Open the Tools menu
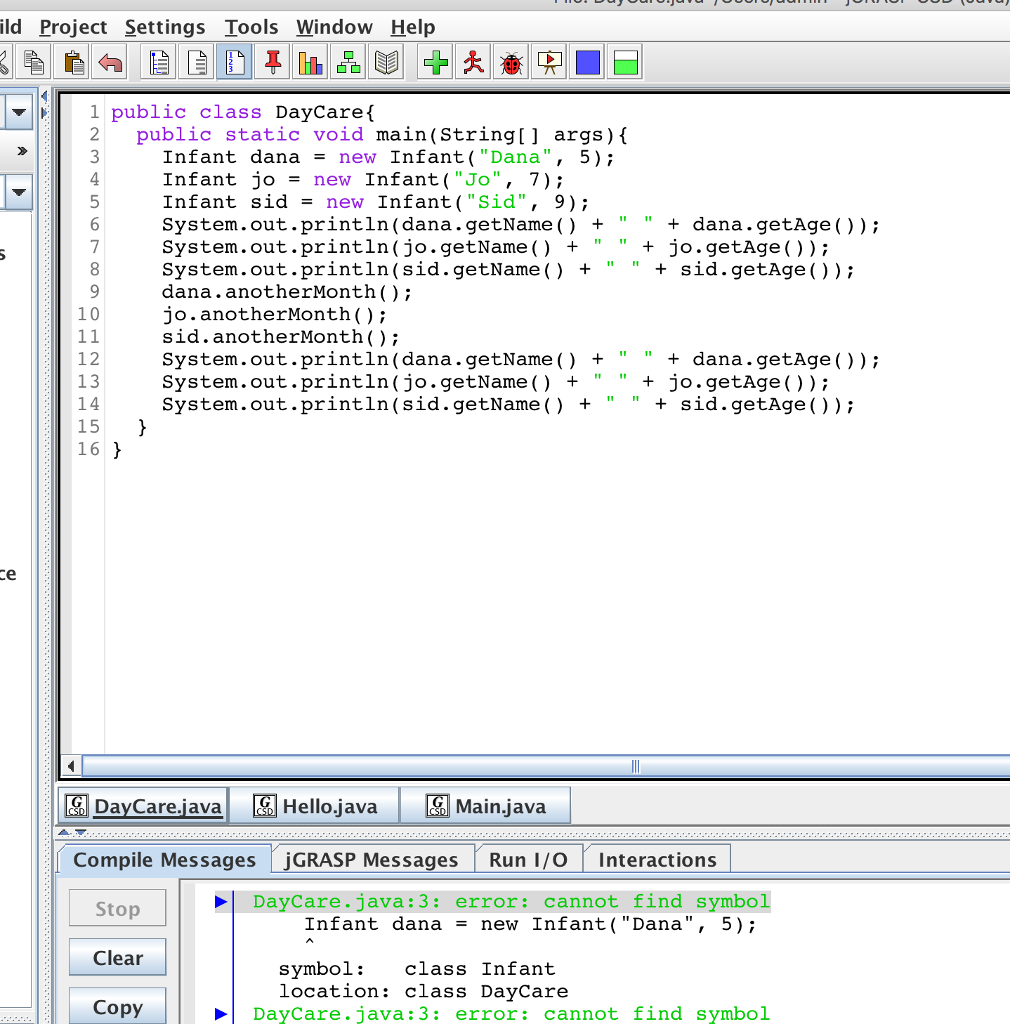Viewport: 1010px width, 1024px height. [x=251, y=27]
